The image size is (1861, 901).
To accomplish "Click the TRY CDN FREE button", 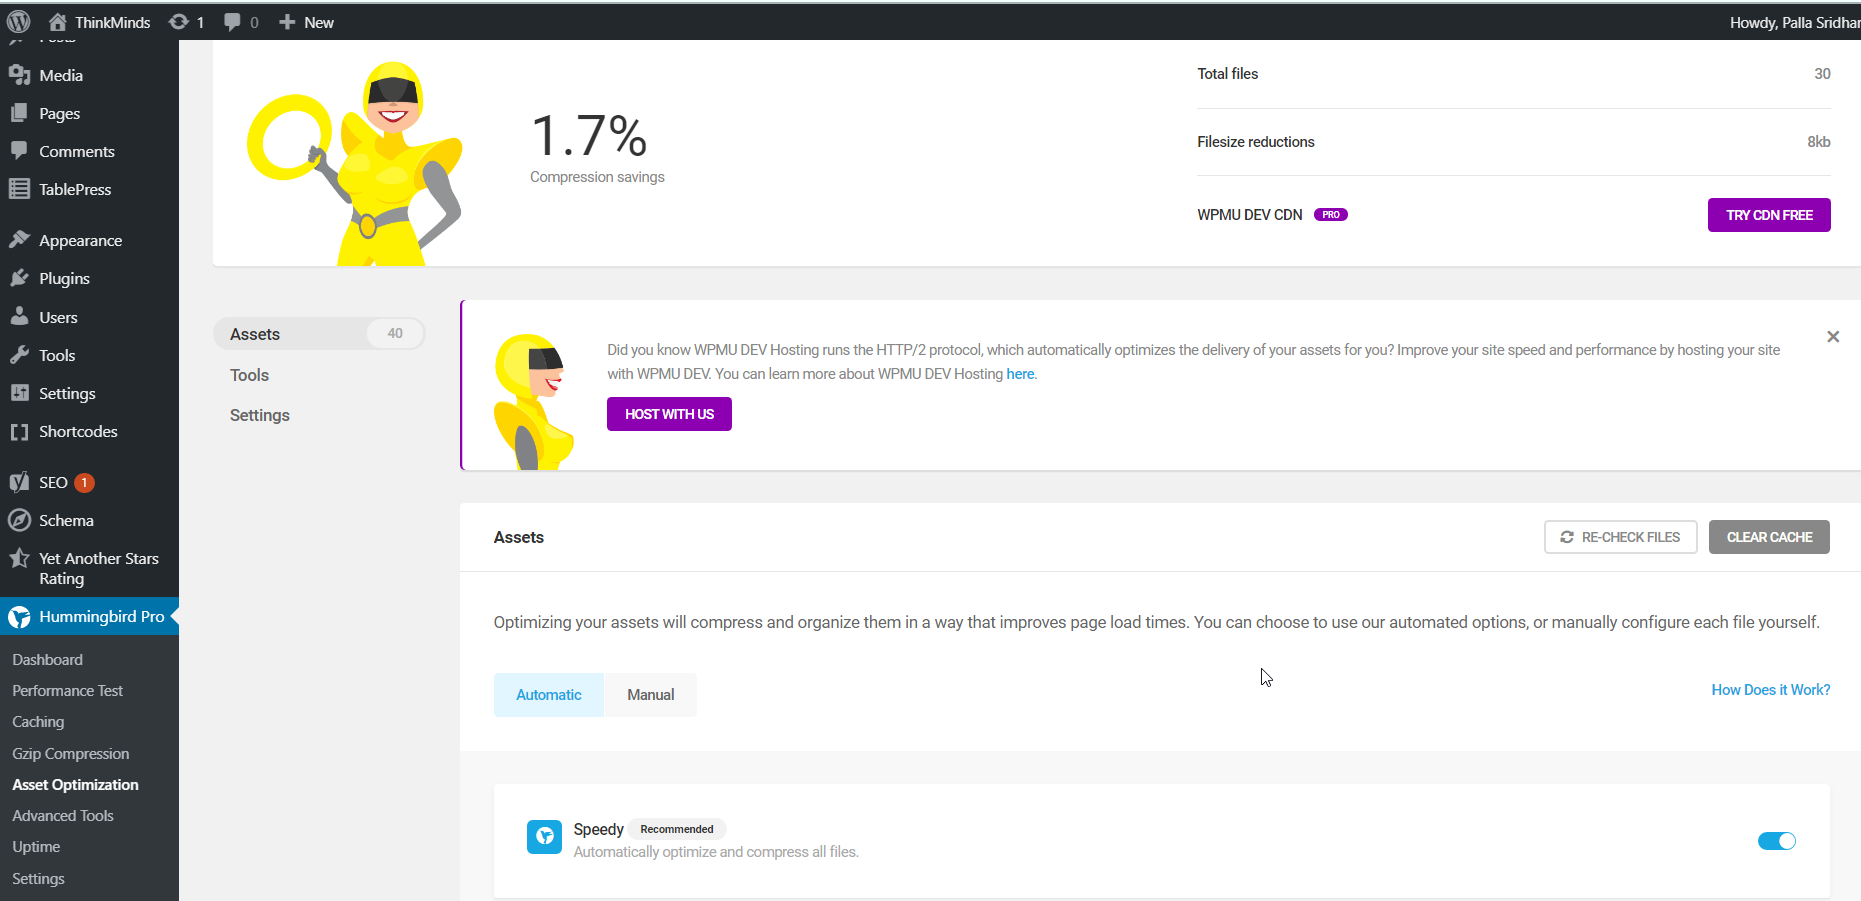I will tap(1769, 215).
